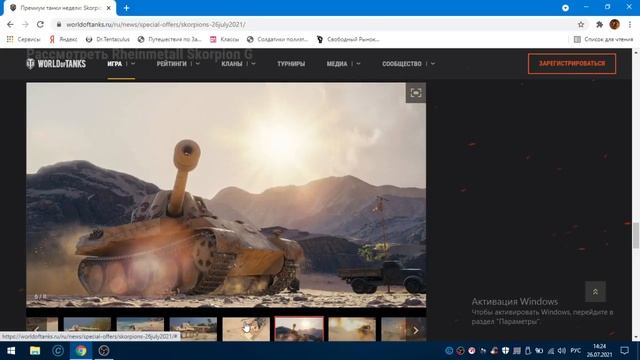Open the МЕДИА navigation item
Screen dimensions: 640x360
337,64
